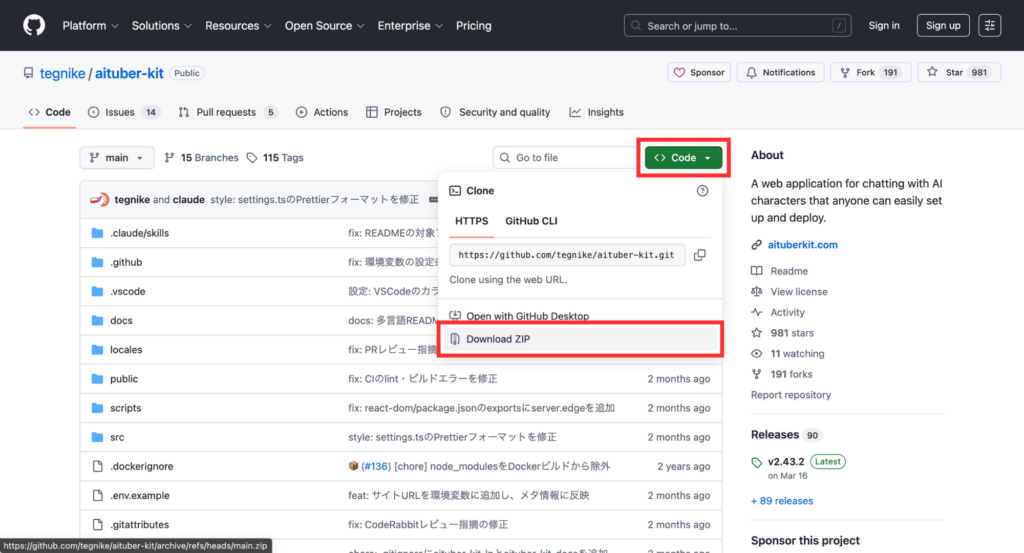The width and height of the screenshot is (1024, 553).
Task: Open the .gitattributes file
Action: (x=139, y=524)
